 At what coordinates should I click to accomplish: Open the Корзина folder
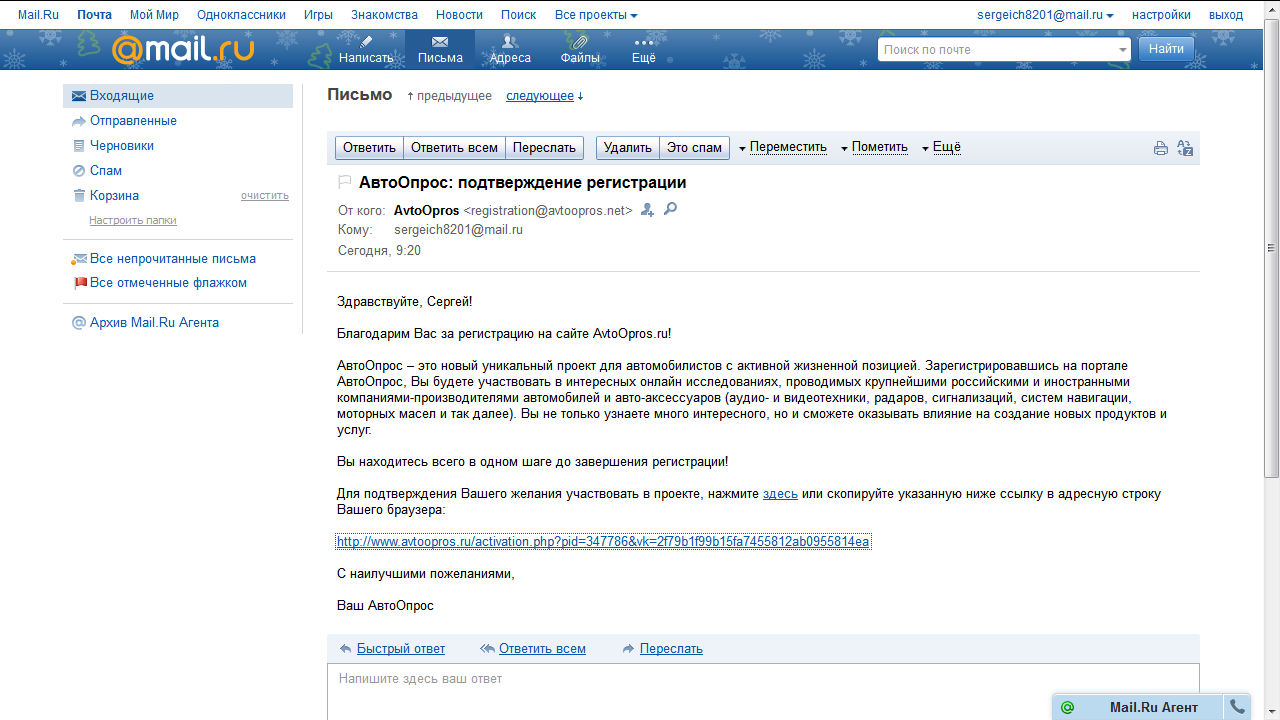114,196
